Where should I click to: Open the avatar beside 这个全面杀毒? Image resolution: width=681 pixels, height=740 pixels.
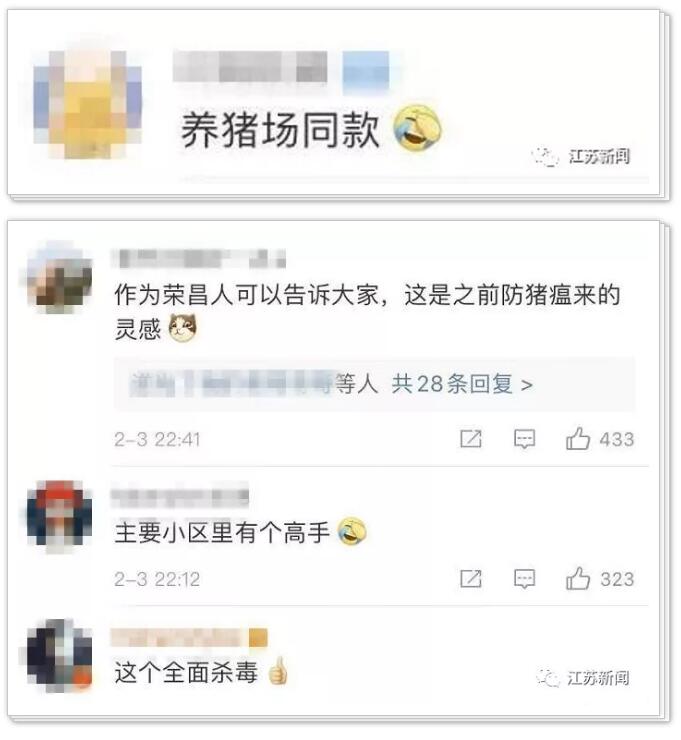coord(59,656)
